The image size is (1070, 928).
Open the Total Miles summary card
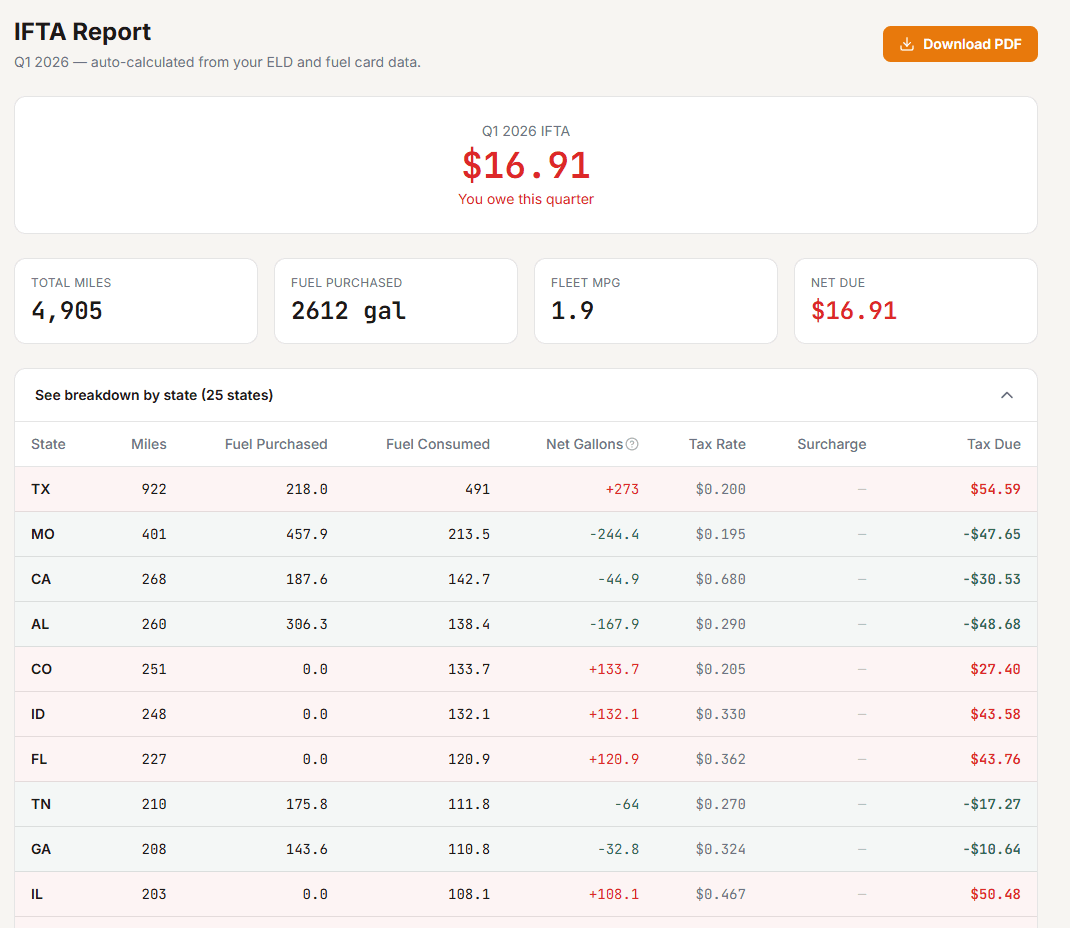click(x=136, y=301)
